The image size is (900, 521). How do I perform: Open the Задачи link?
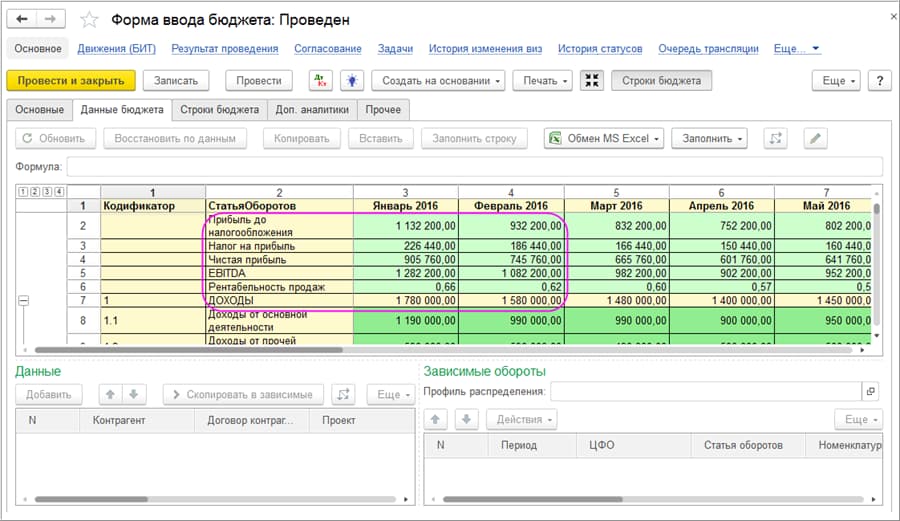coord(395,49)
